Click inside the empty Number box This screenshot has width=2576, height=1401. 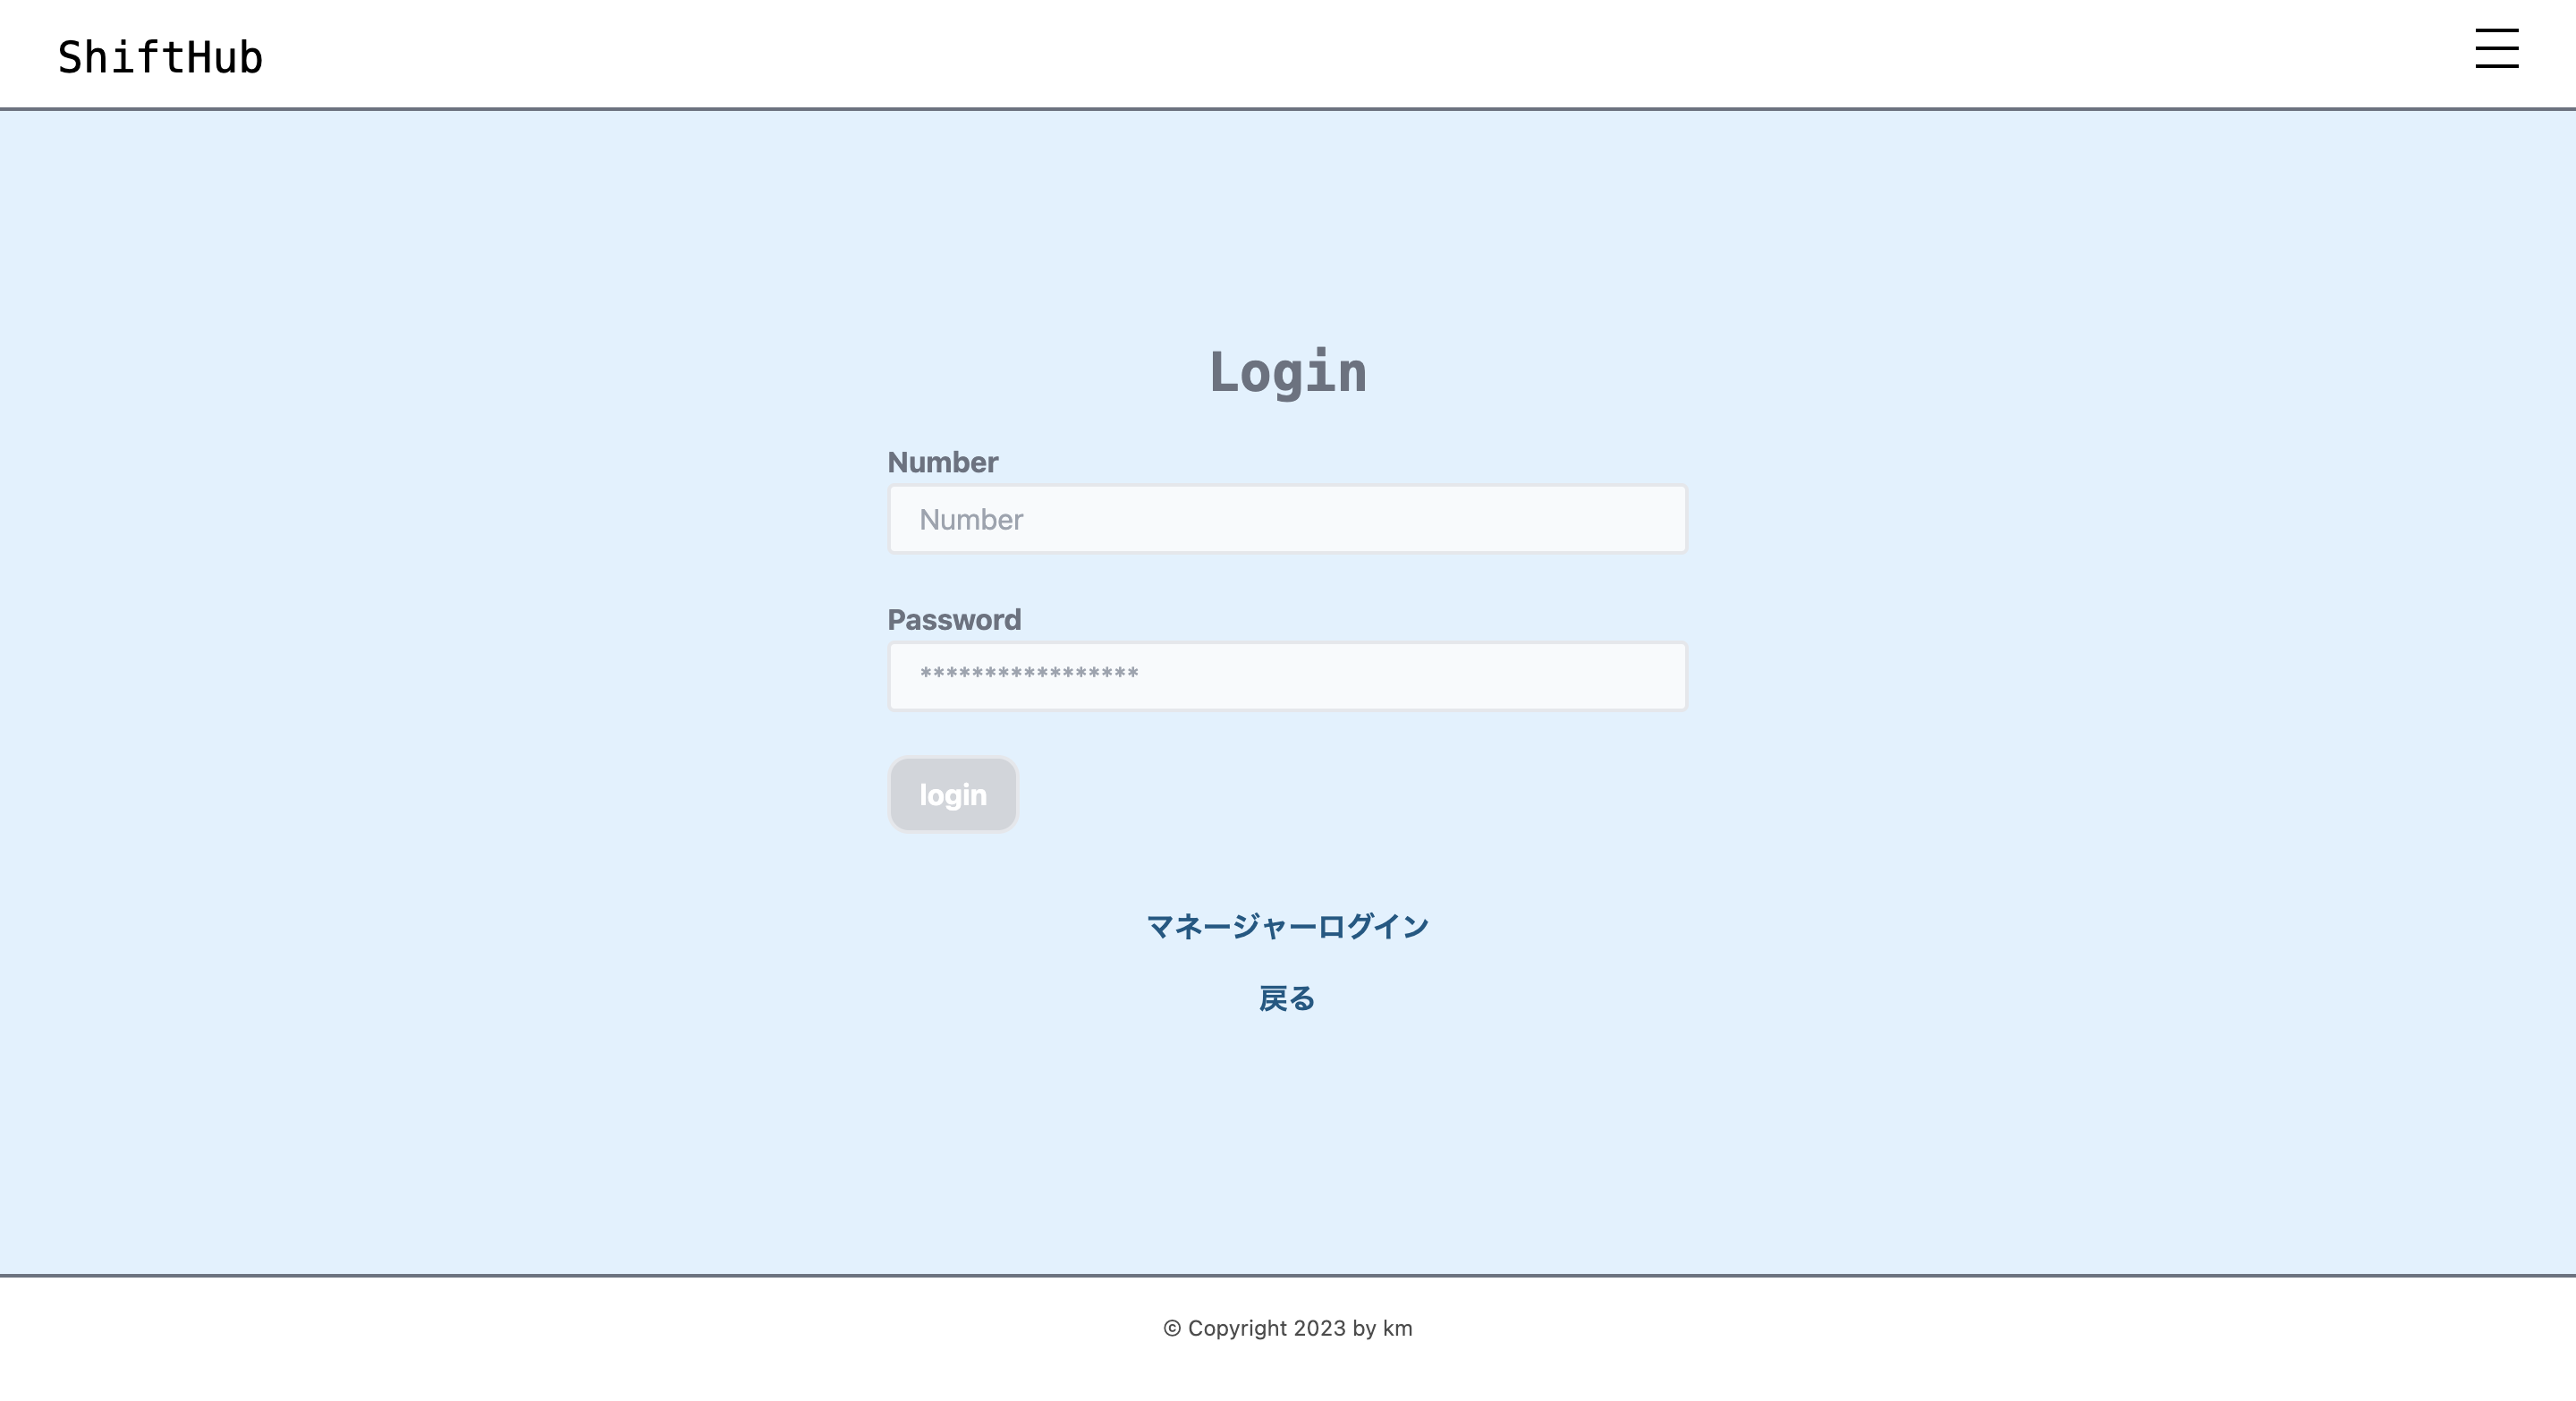click(1286, 518)
